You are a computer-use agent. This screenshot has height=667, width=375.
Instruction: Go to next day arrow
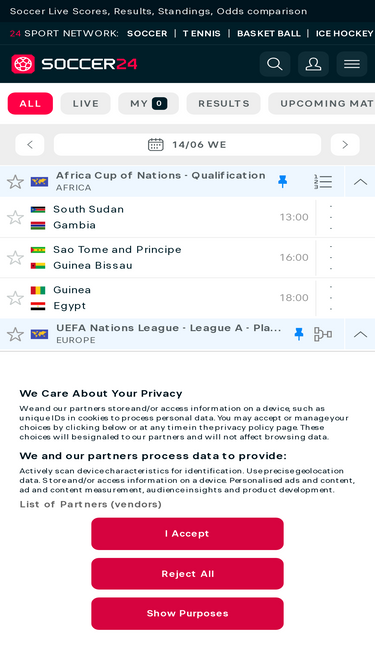point(345,145)
